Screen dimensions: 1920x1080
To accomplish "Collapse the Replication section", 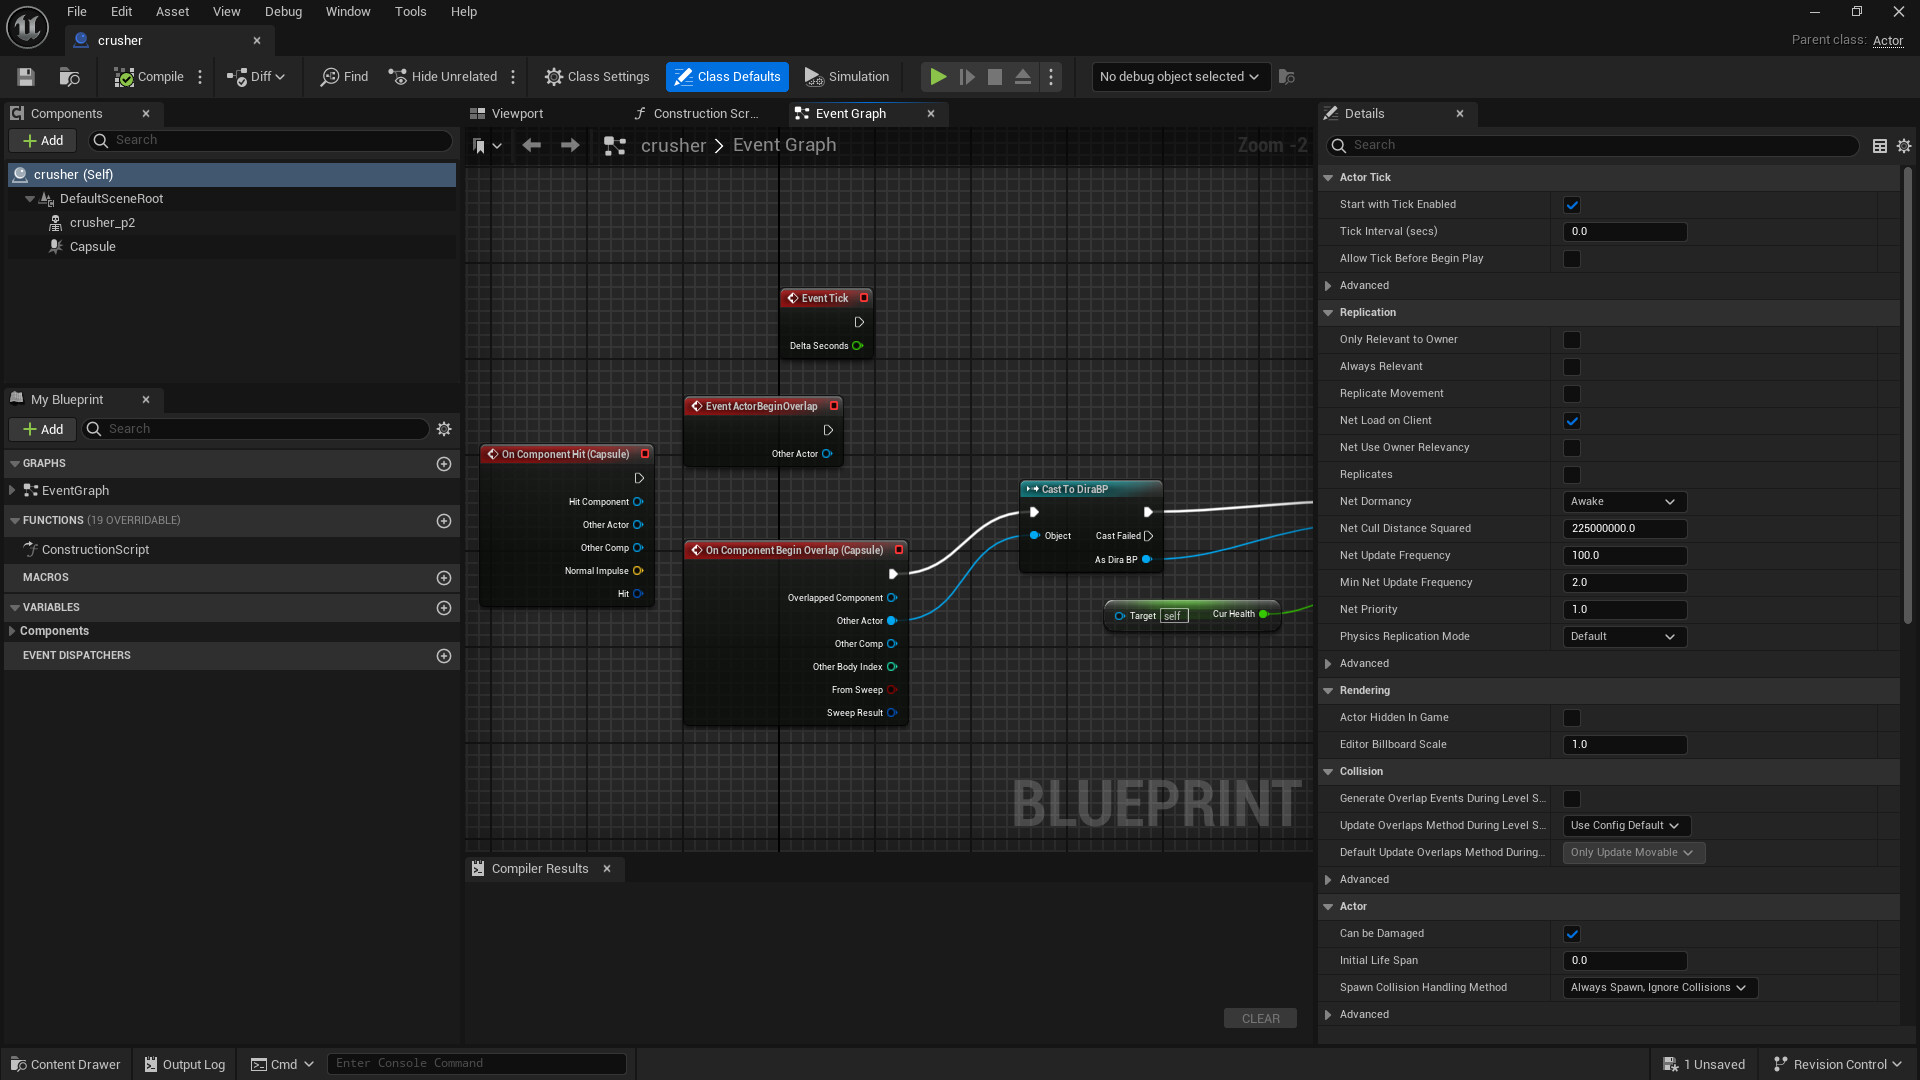I will click(1329, 313).
